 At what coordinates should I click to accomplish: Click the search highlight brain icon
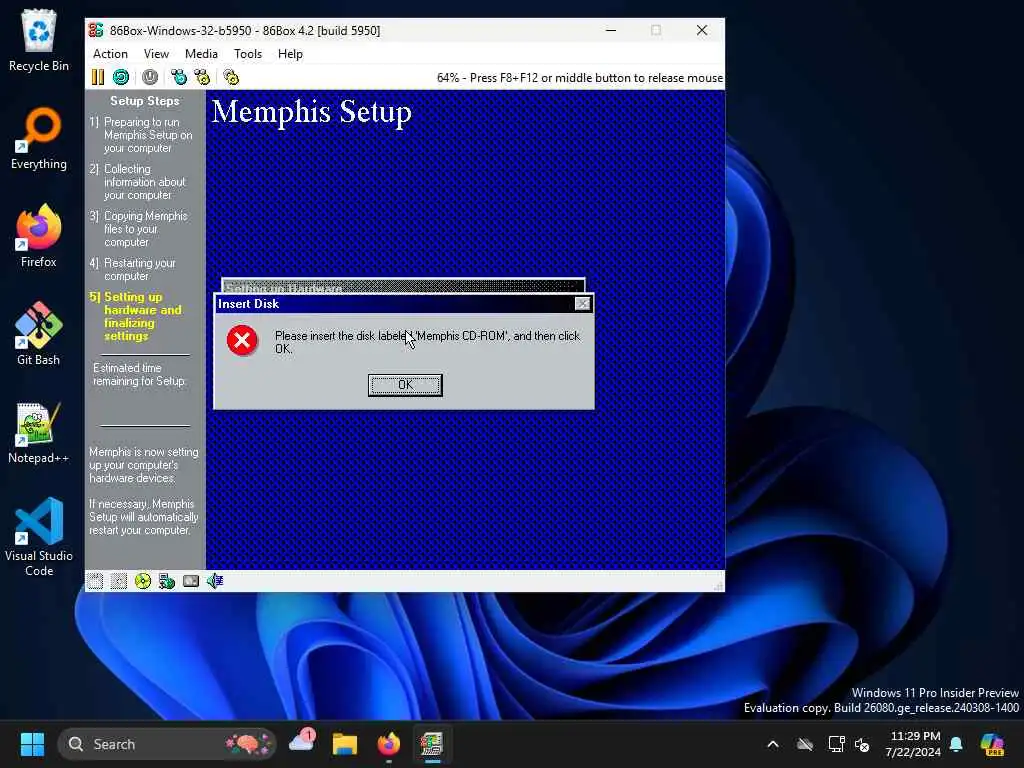click(248, 744)
